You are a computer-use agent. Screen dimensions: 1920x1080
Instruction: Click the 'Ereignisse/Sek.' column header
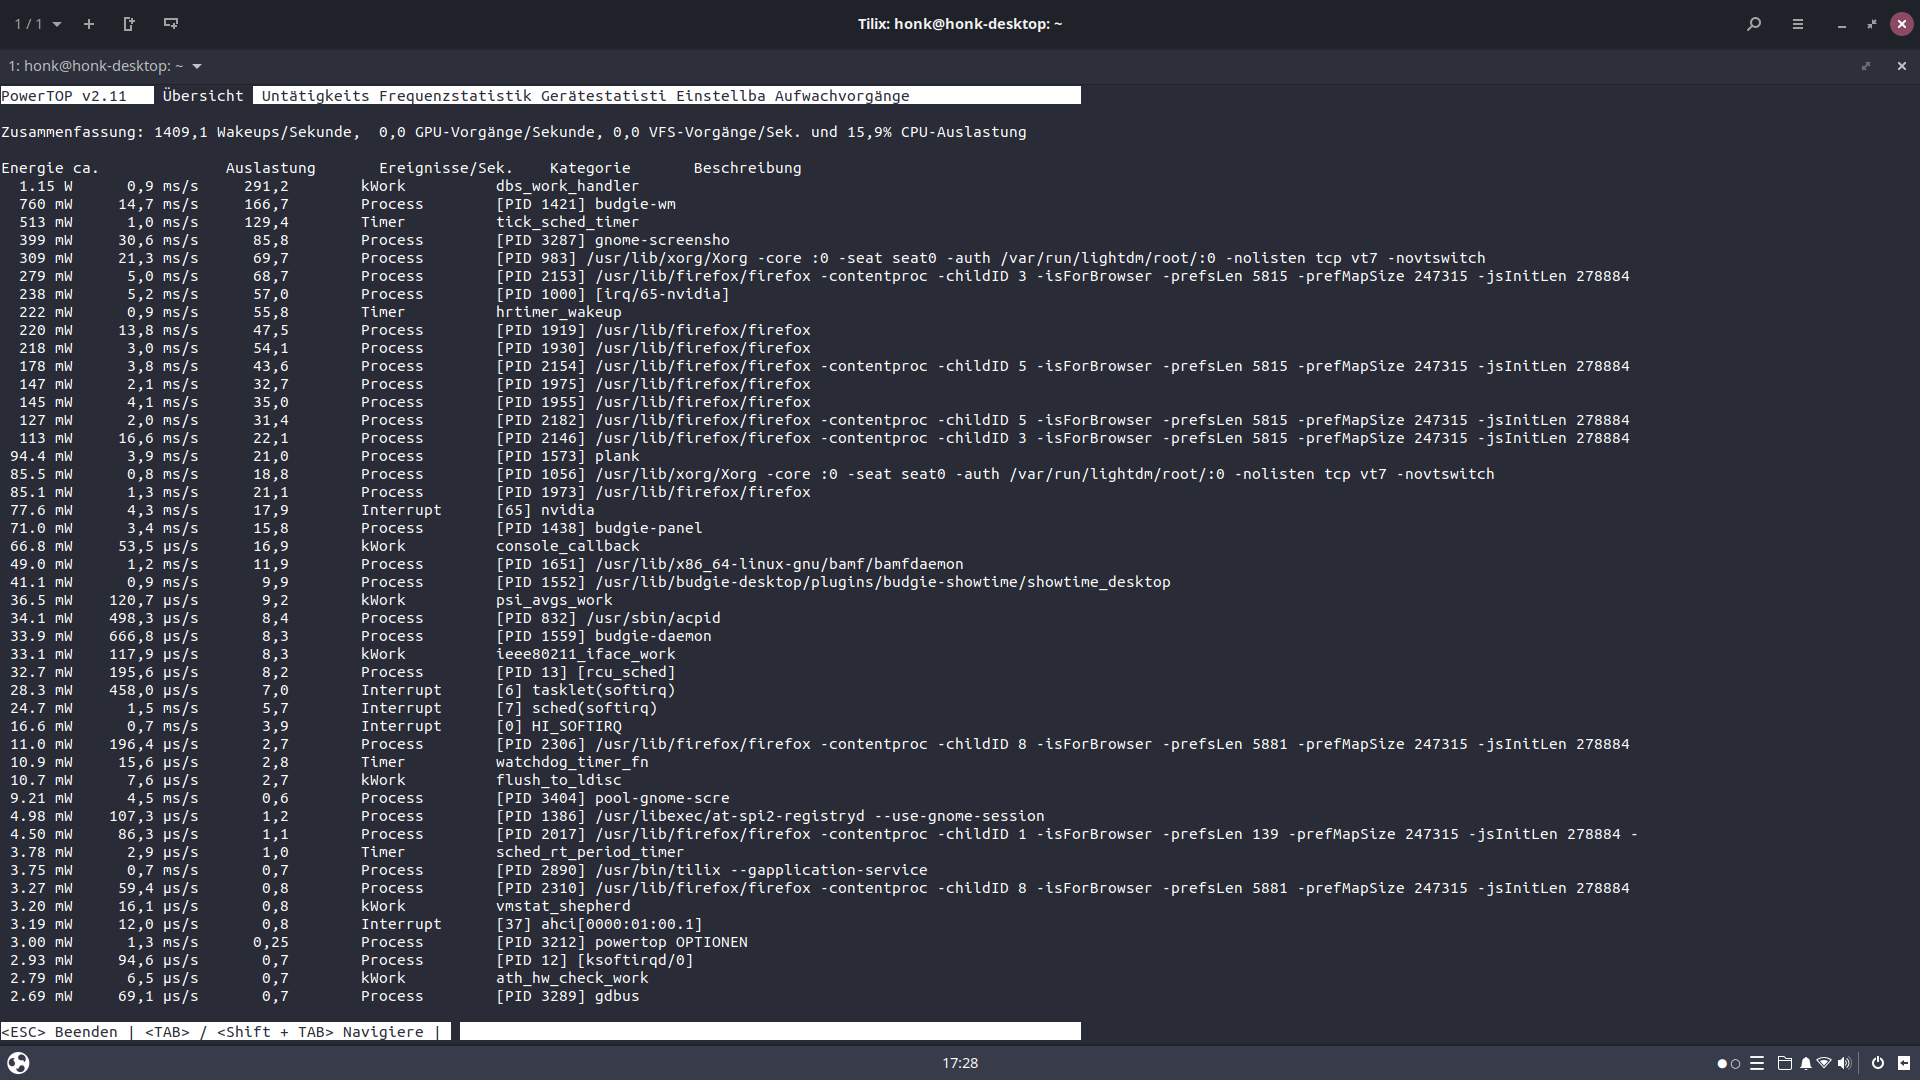(x=446, y=168)
